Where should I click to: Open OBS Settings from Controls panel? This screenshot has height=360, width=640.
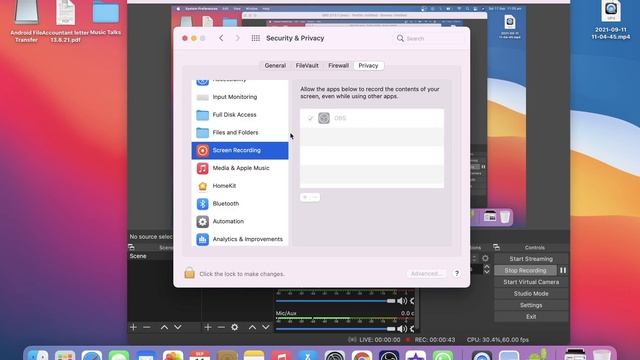(x=531, y=305)
